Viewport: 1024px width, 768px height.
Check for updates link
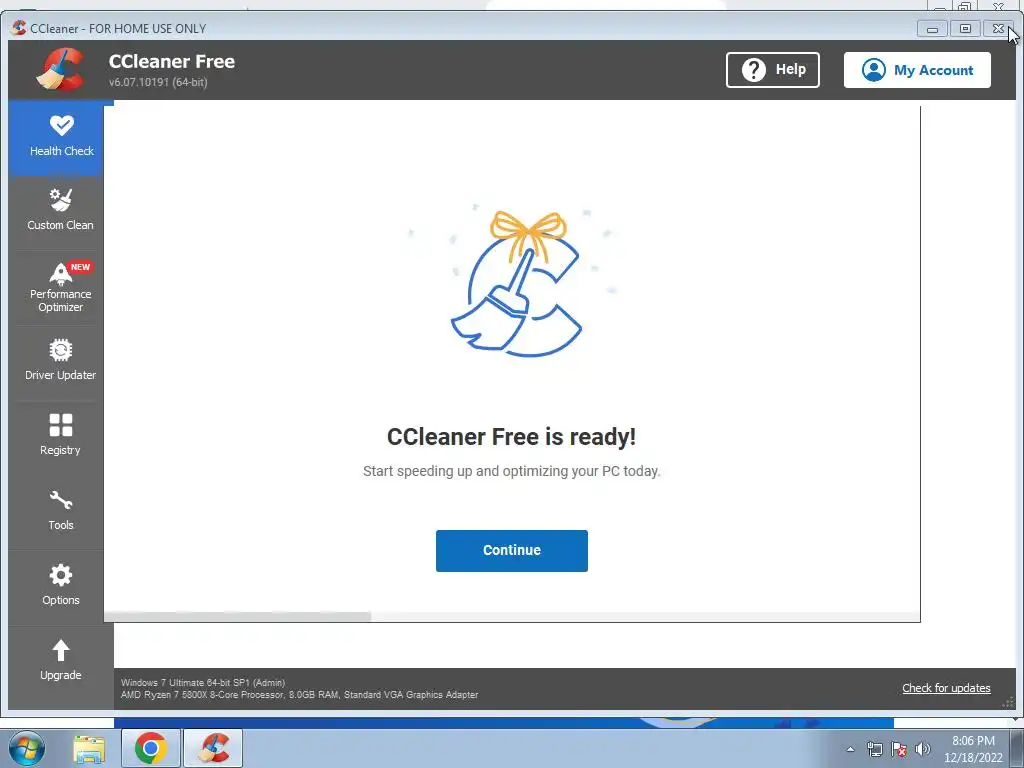click(x=946, y=688)
